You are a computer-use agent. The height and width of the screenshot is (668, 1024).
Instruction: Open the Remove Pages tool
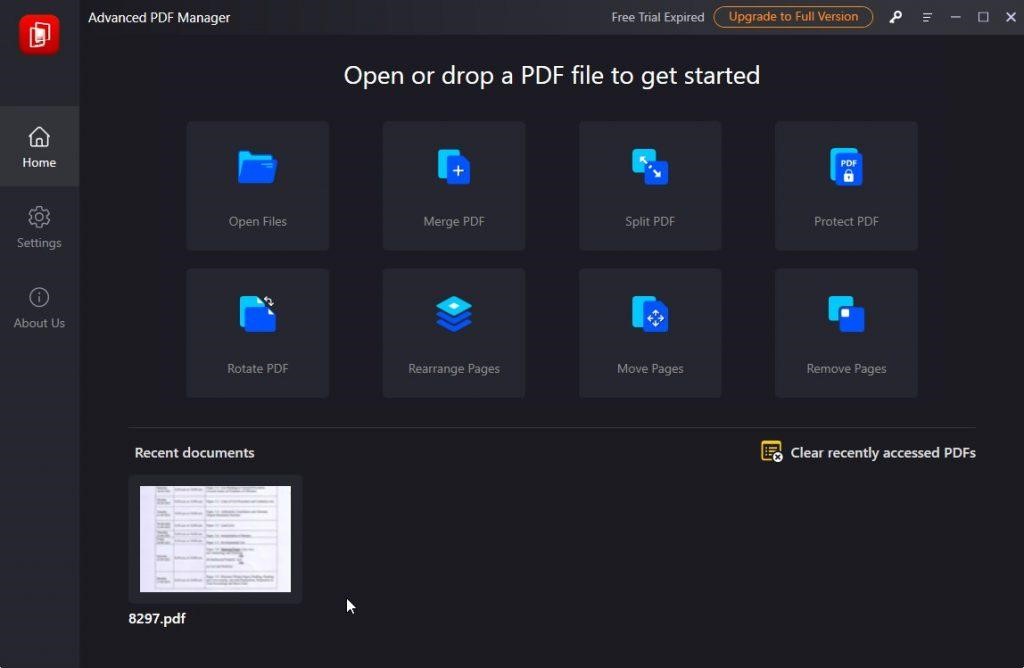[845, 332]
